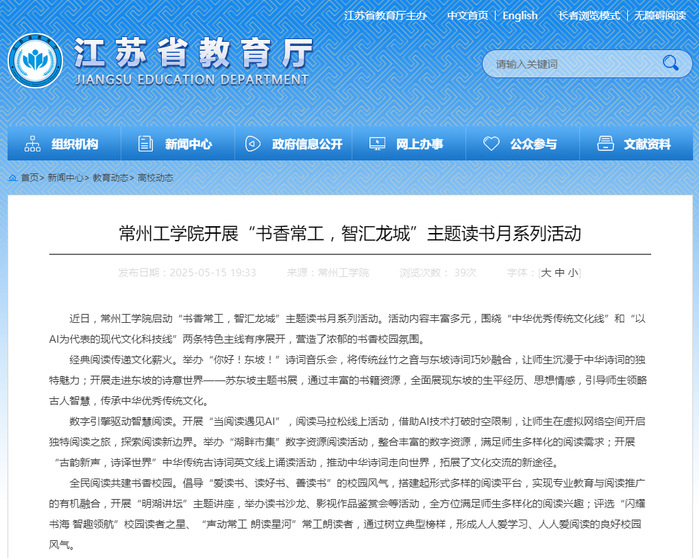
Task: Open 无障碍阅读 mode
Action: pyautogui.click(x=660, y=16)
